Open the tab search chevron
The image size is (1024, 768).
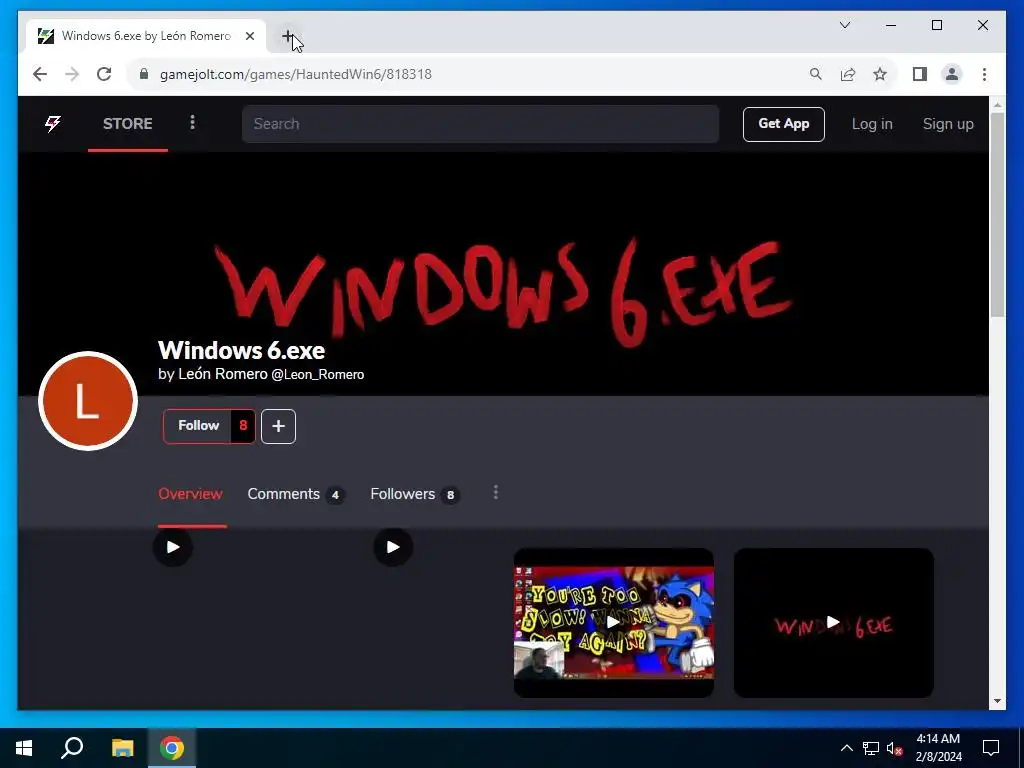[844, 25]
